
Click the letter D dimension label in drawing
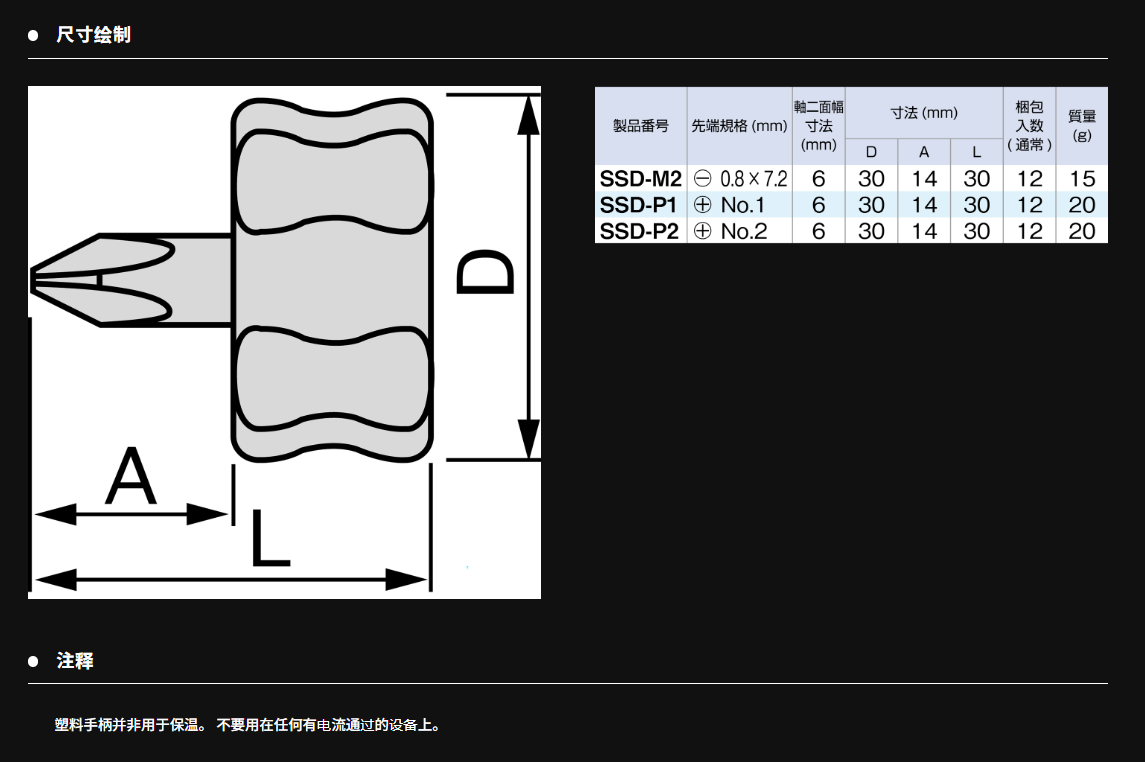point(486,274)
